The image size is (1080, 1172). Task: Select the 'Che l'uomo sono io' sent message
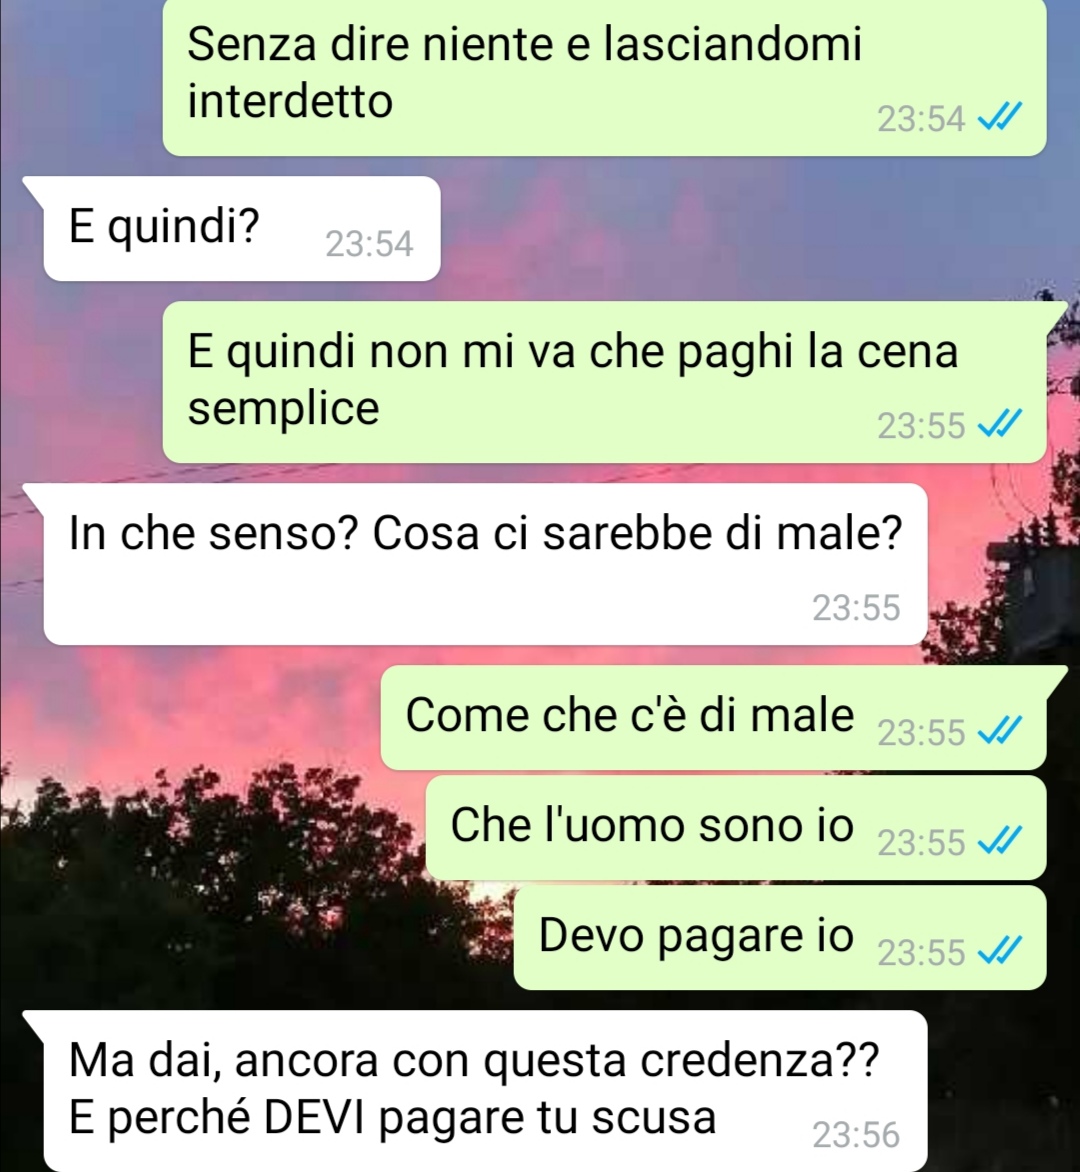click(x=735, y=827)
